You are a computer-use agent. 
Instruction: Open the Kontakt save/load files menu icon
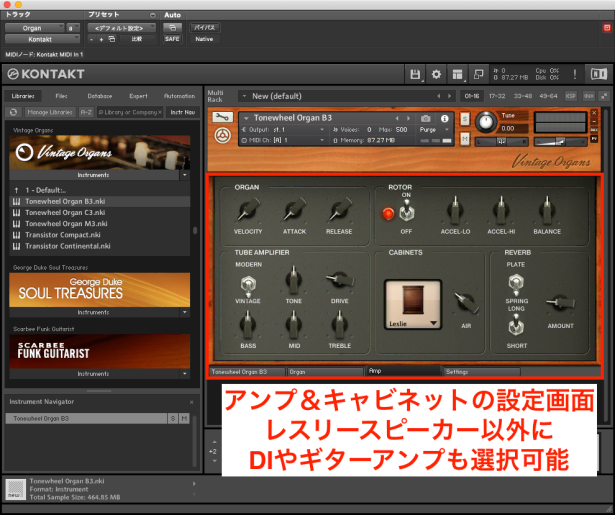click(415, 74)
